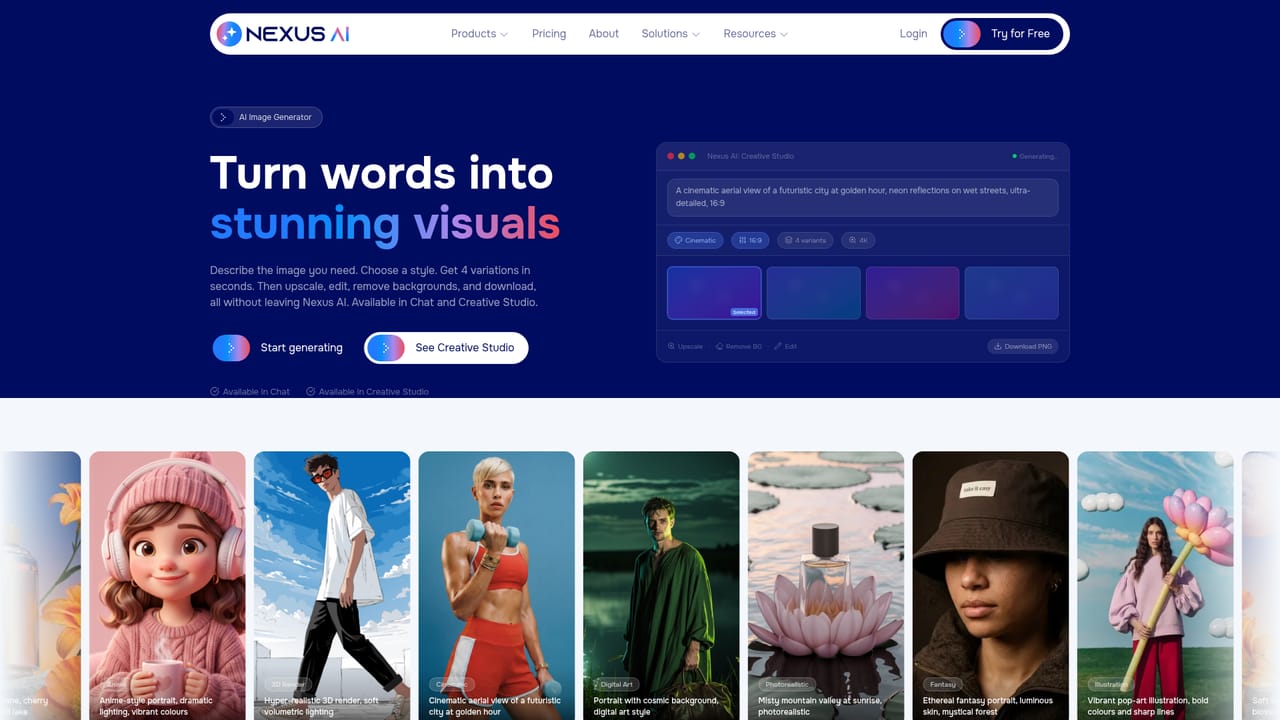Click the red window dot in Creative Studio

671,156
